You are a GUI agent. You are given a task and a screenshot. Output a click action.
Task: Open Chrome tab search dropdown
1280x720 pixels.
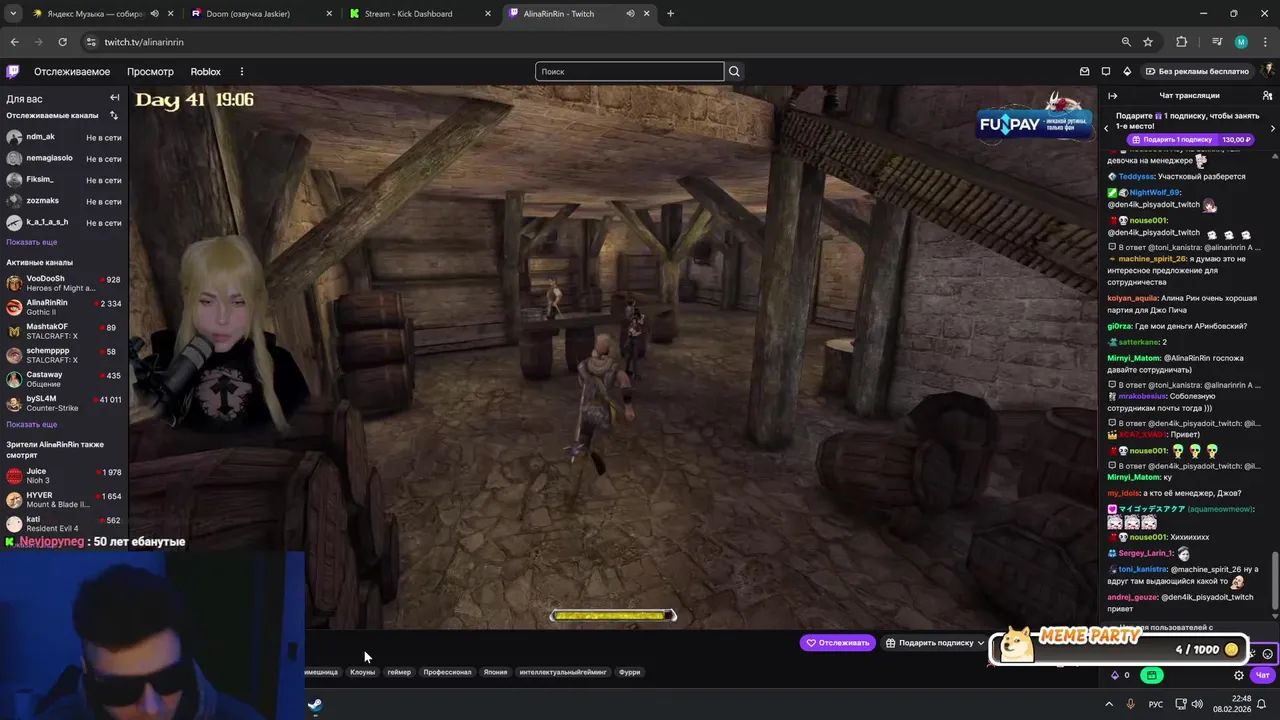(x=13, y=14)
